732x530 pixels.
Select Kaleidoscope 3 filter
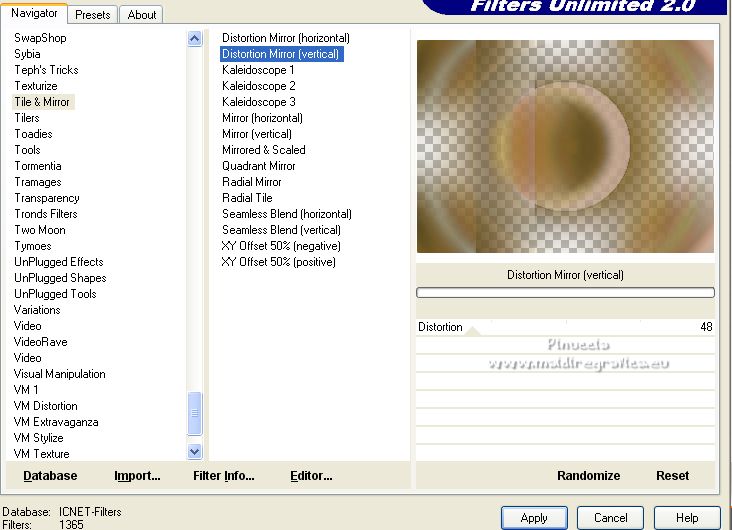(259, 102)
